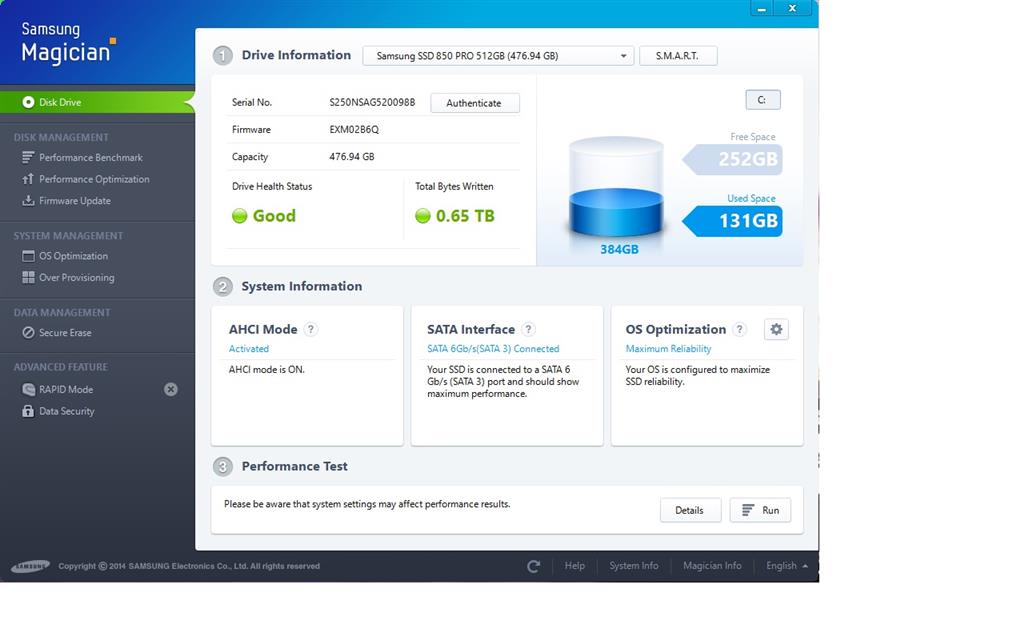Open the Help link in the footer
This screenshot has width=1024, height=640.
click(575, 566)
